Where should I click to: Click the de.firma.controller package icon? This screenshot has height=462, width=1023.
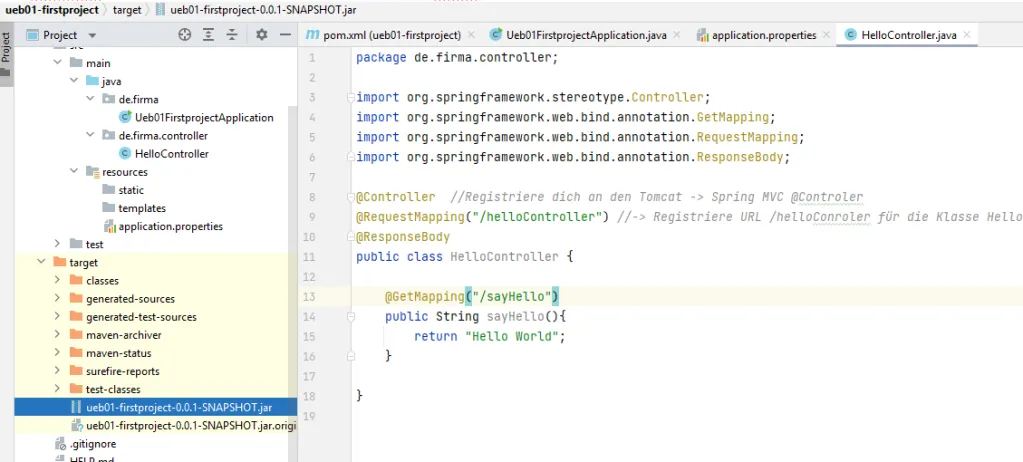pos(108,136)
